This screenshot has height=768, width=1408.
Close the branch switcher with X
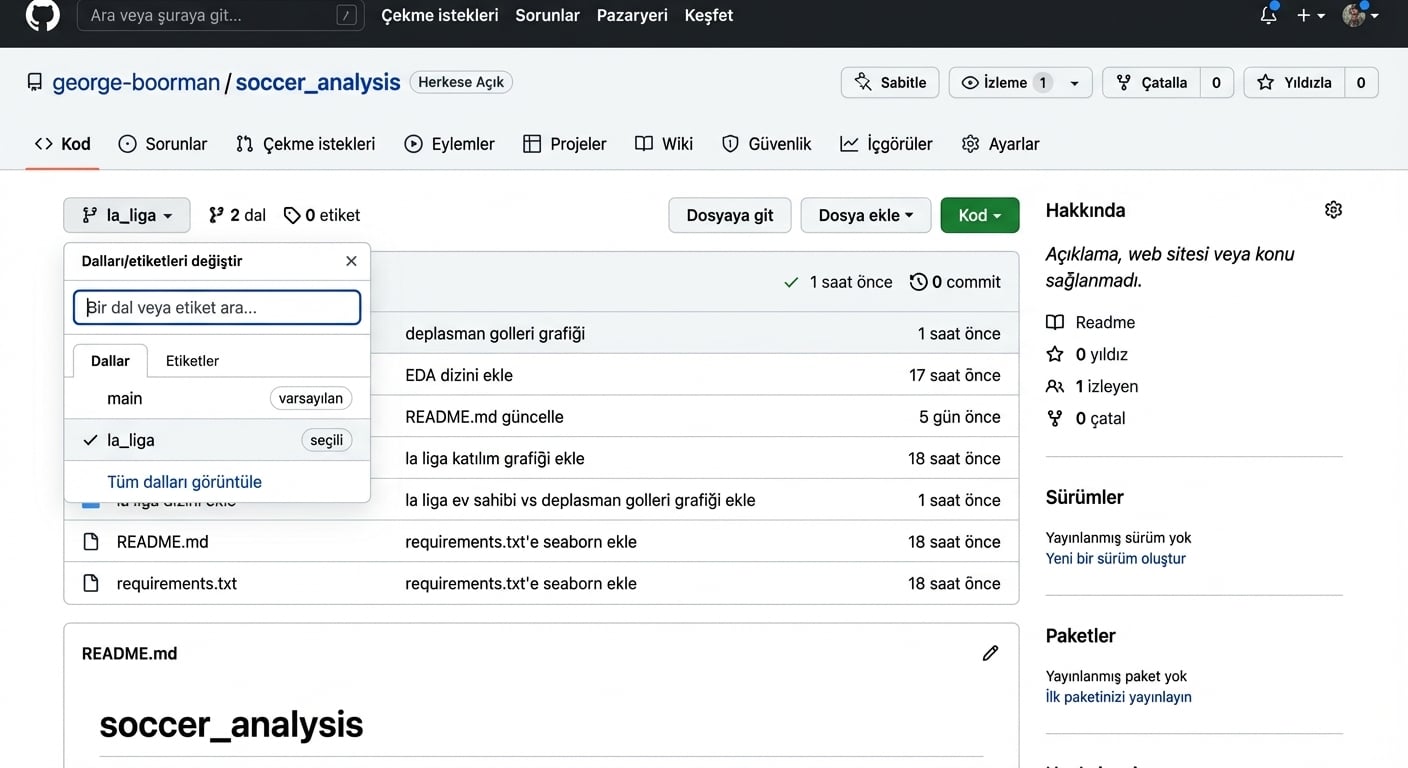(x=351, y=261)
